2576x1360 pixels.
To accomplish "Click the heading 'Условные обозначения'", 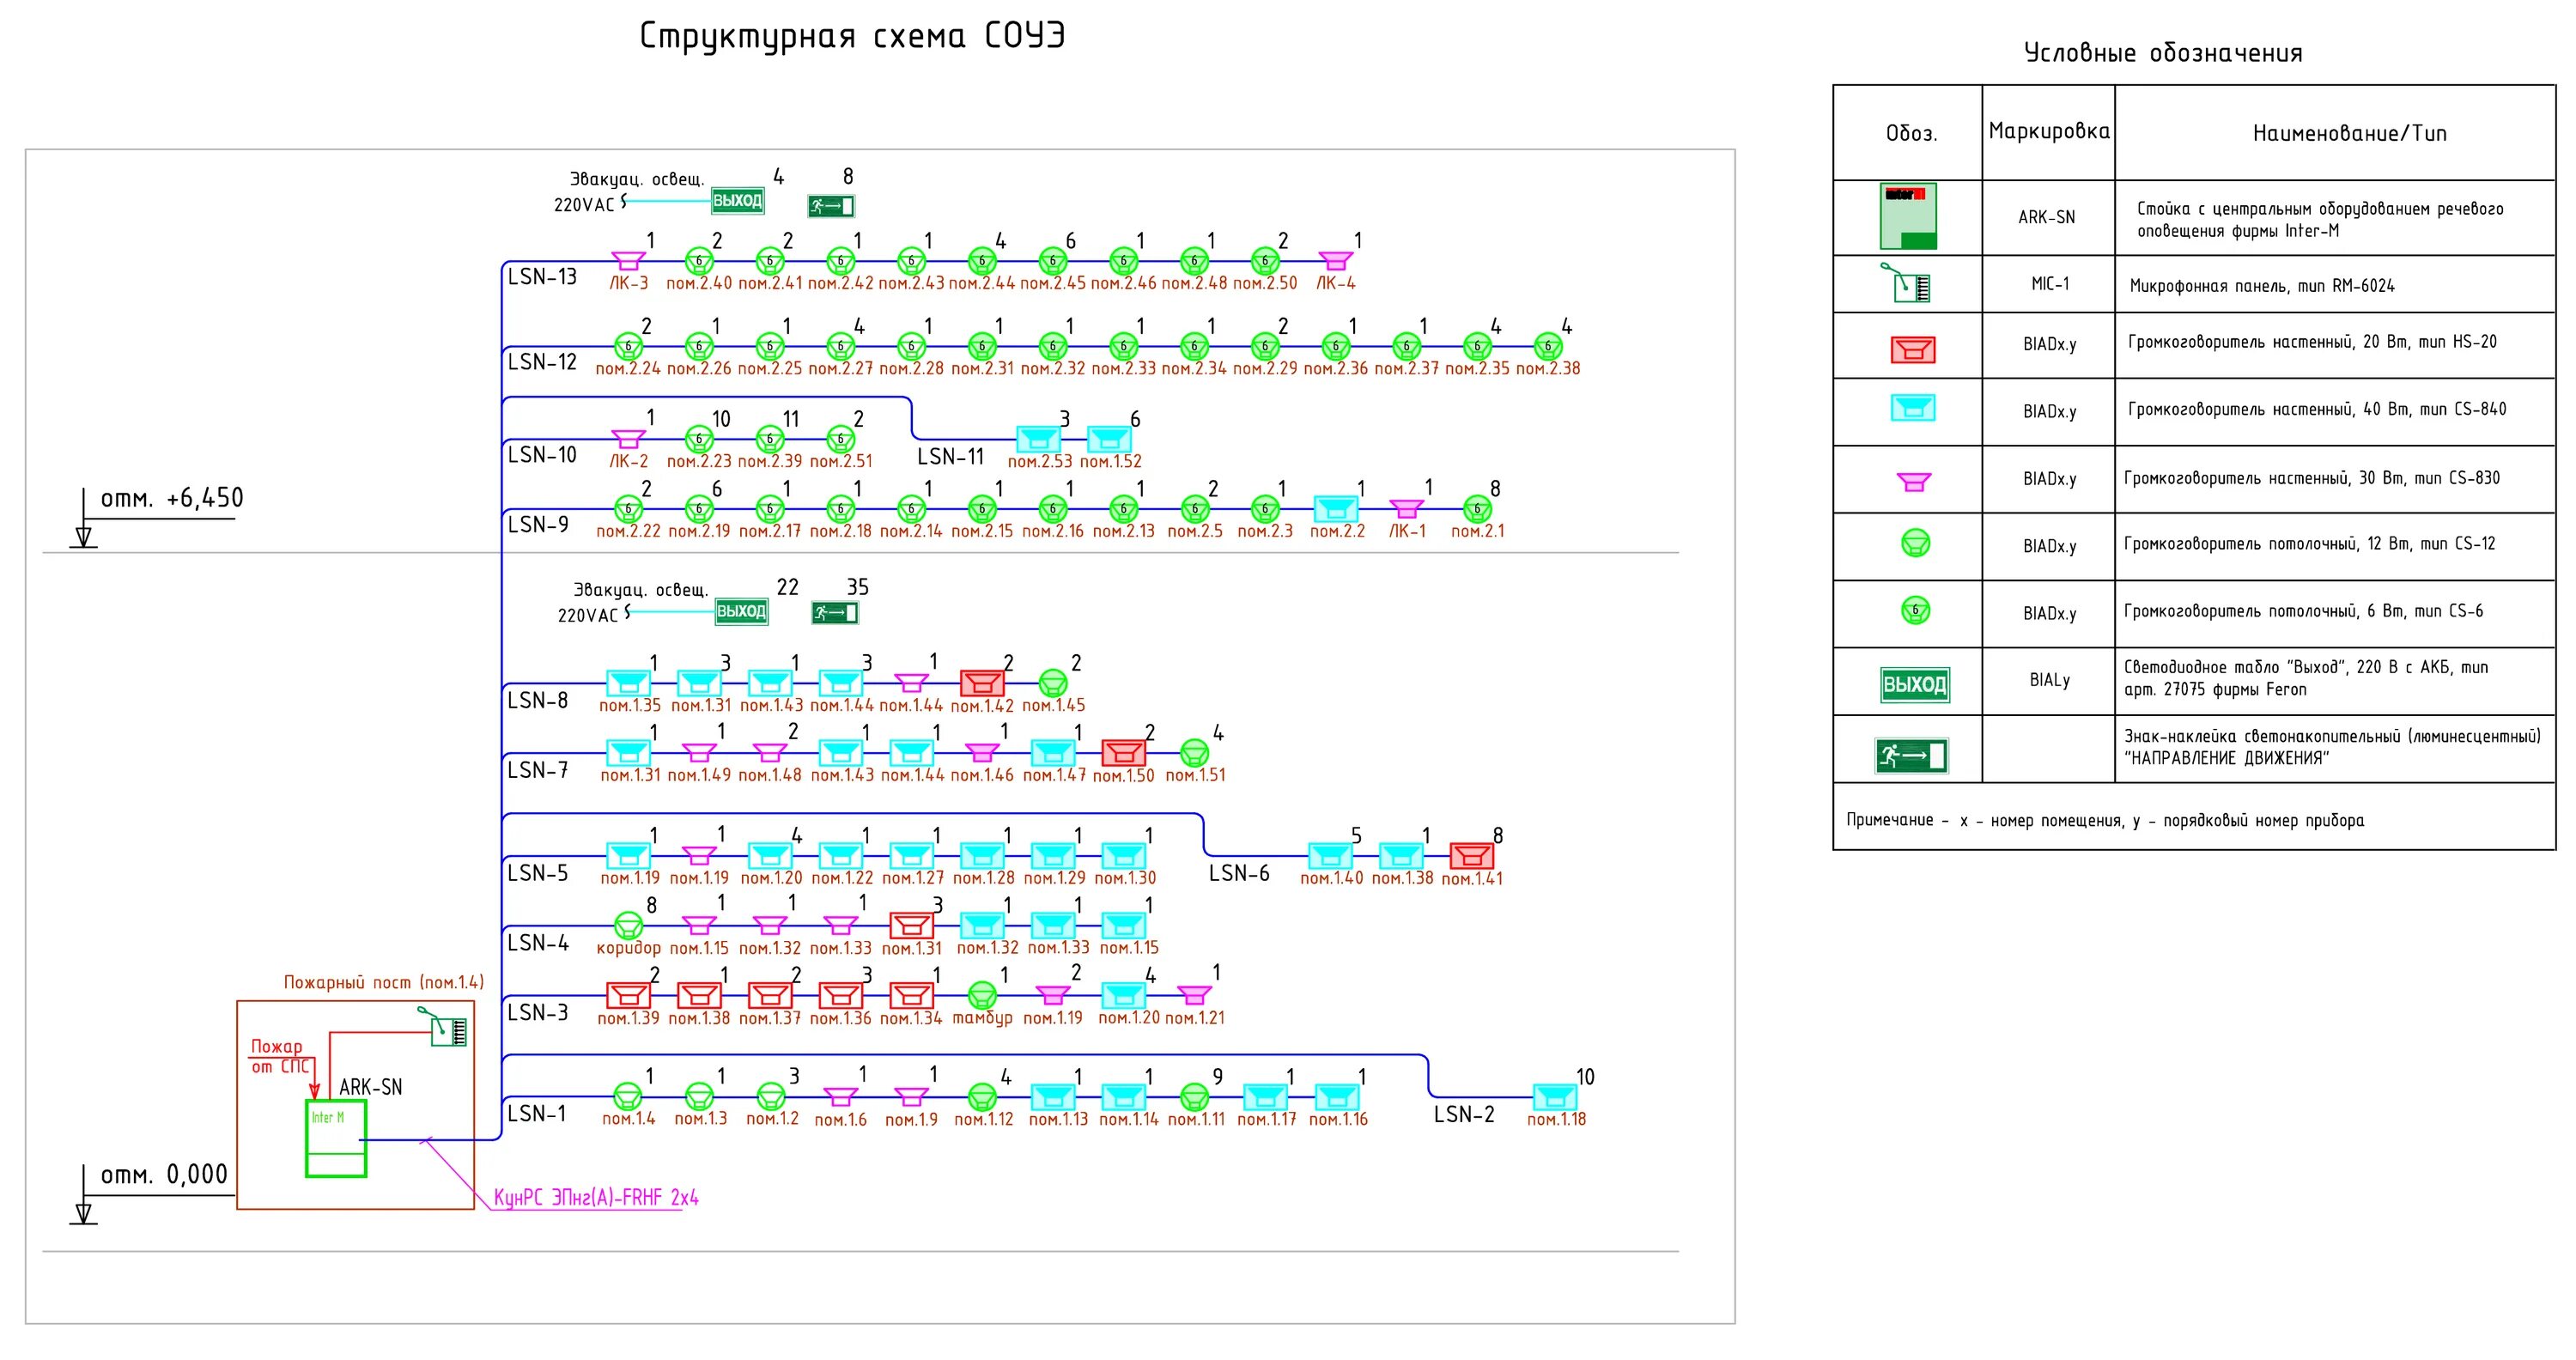I will tap(2163, 53).
